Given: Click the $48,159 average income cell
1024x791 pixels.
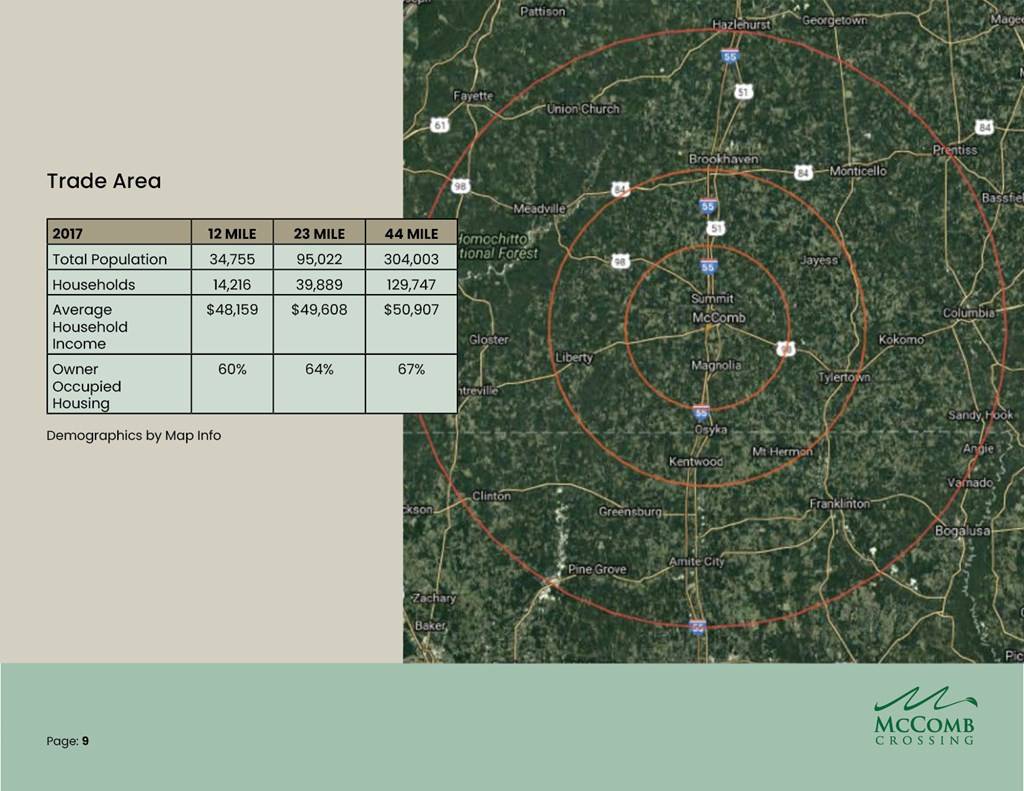Looking at the screenshot, I should point(231,310).
